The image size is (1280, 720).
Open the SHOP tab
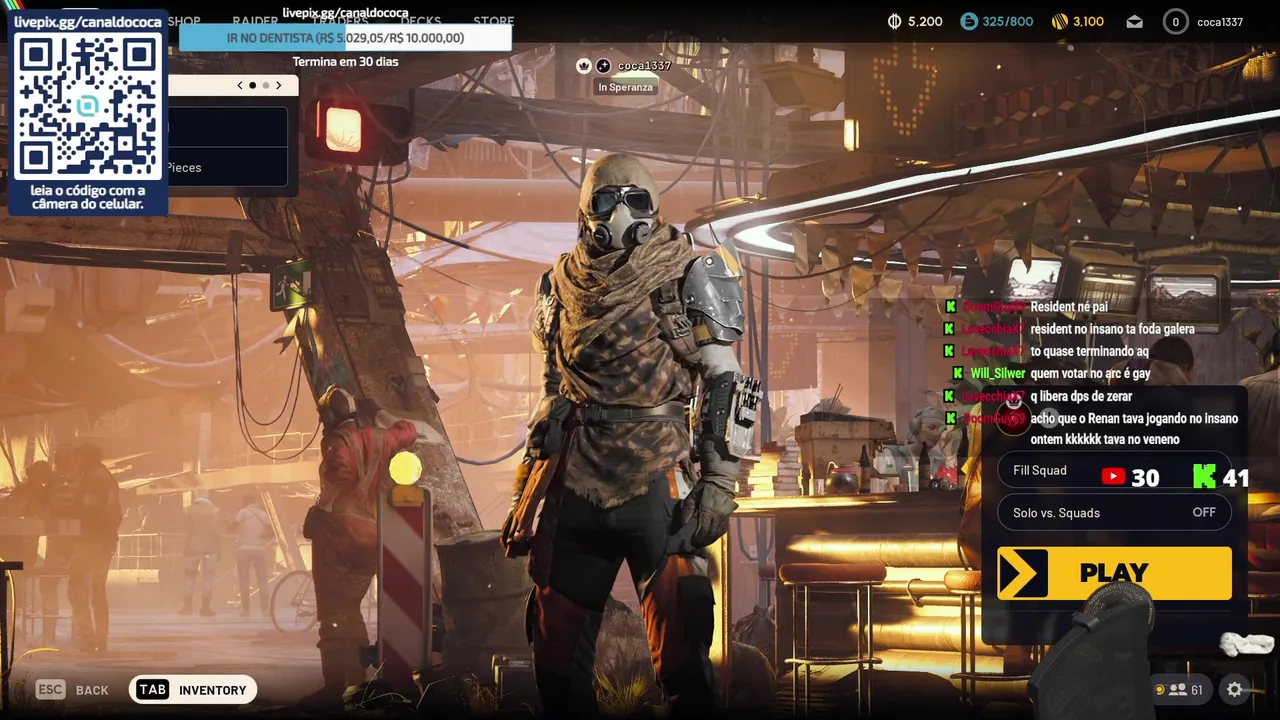184,21
